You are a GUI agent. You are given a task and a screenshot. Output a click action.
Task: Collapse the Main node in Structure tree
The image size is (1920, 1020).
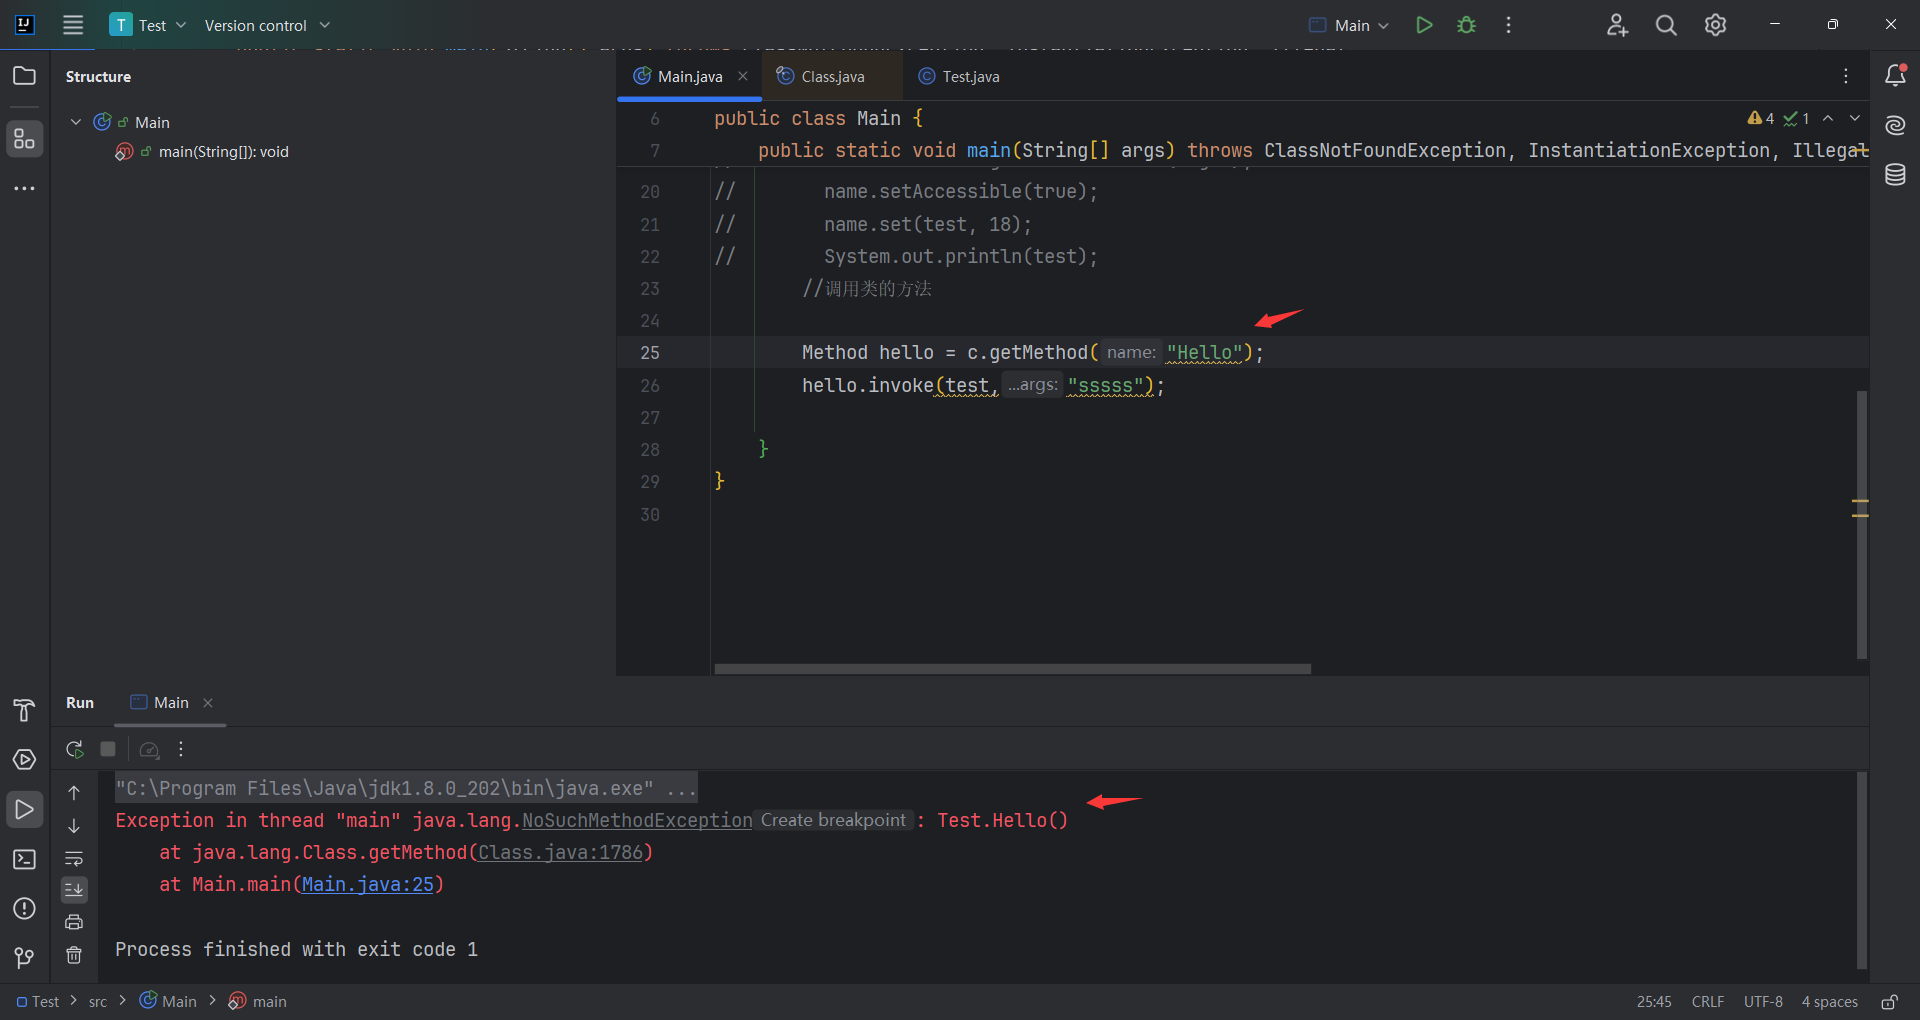76,122
